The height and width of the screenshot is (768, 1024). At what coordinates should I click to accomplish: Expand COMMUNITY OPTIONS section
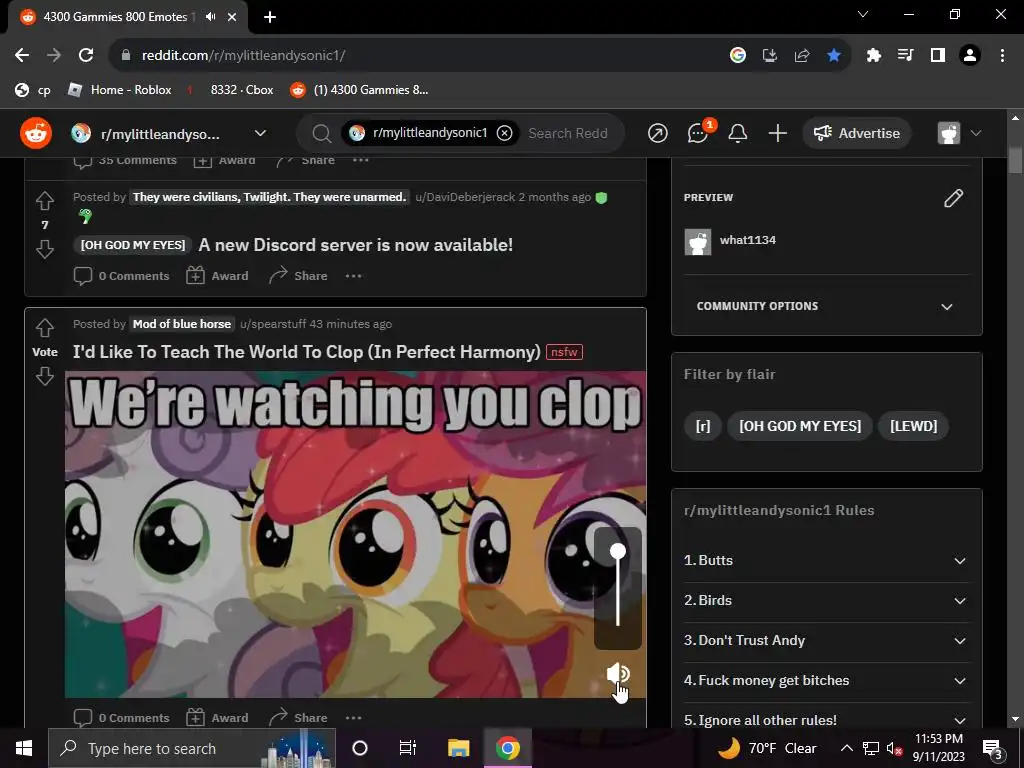click(826, 306)
